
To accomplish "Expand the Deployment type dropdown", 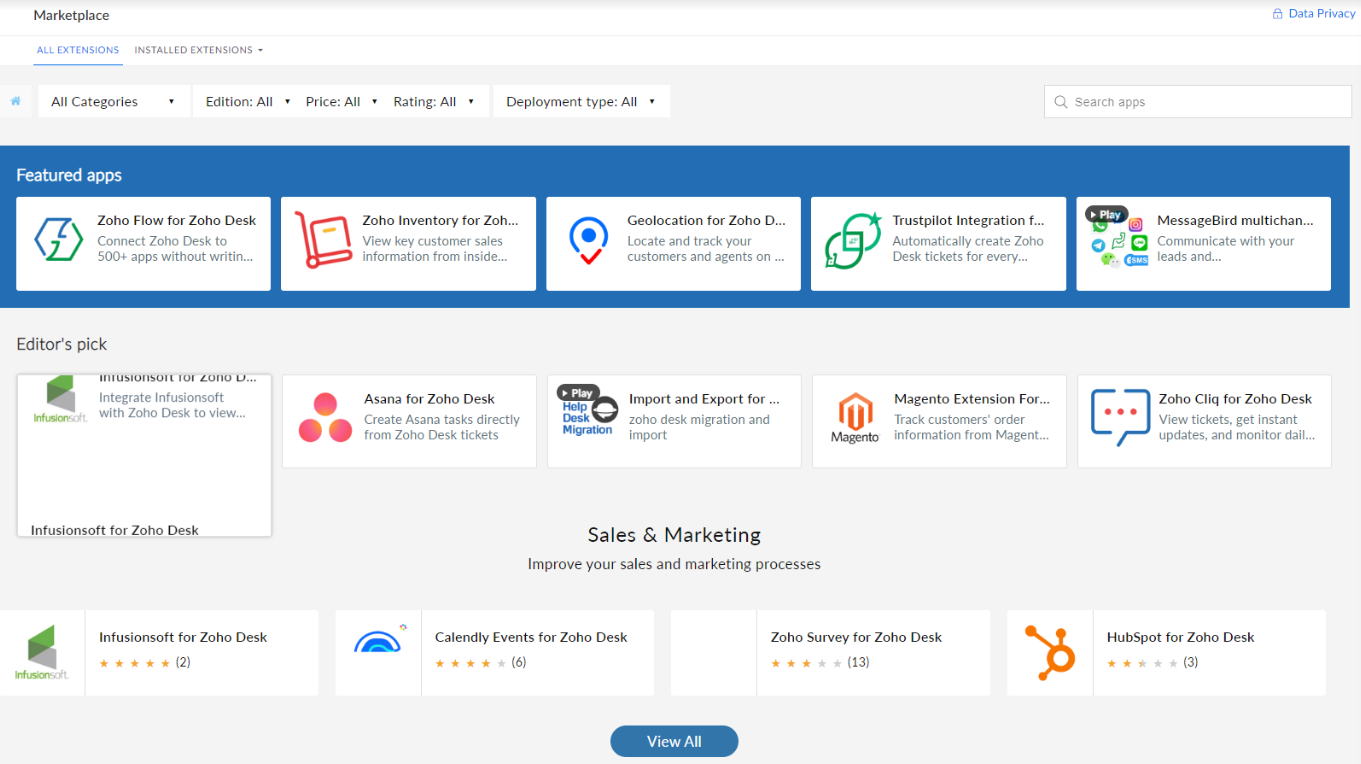I will (581, 101).
